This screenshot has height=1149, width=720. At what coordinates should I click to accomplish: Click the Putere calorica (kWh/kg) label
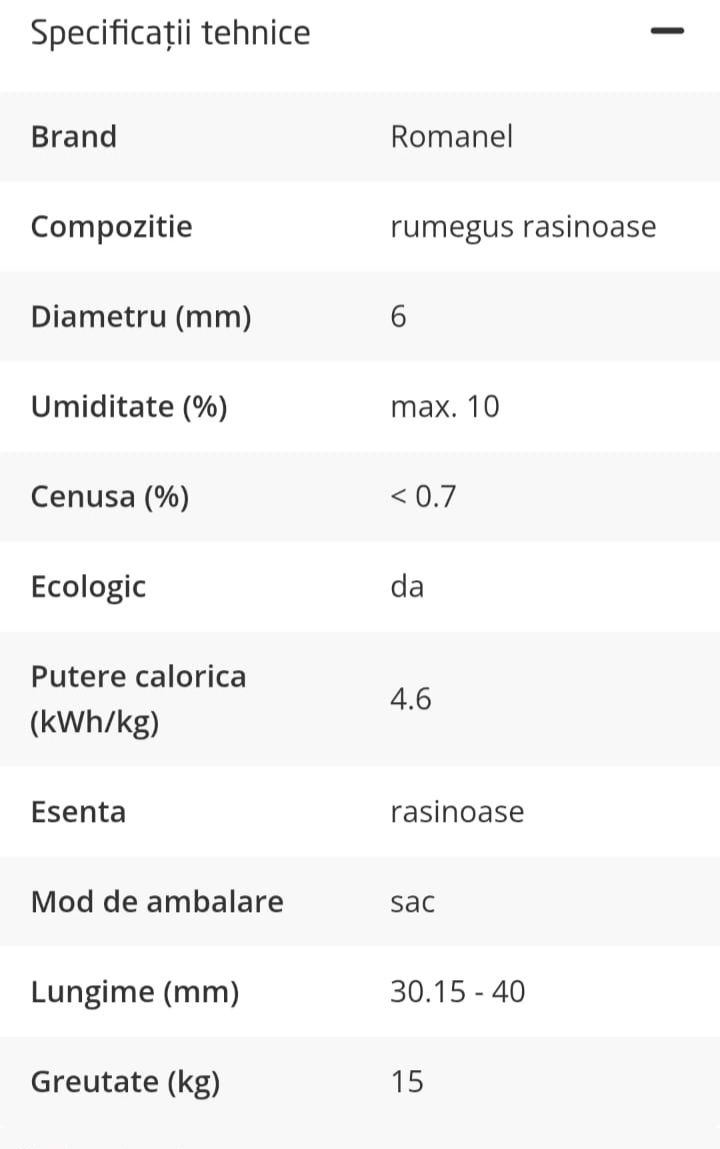tap(138, 699)
